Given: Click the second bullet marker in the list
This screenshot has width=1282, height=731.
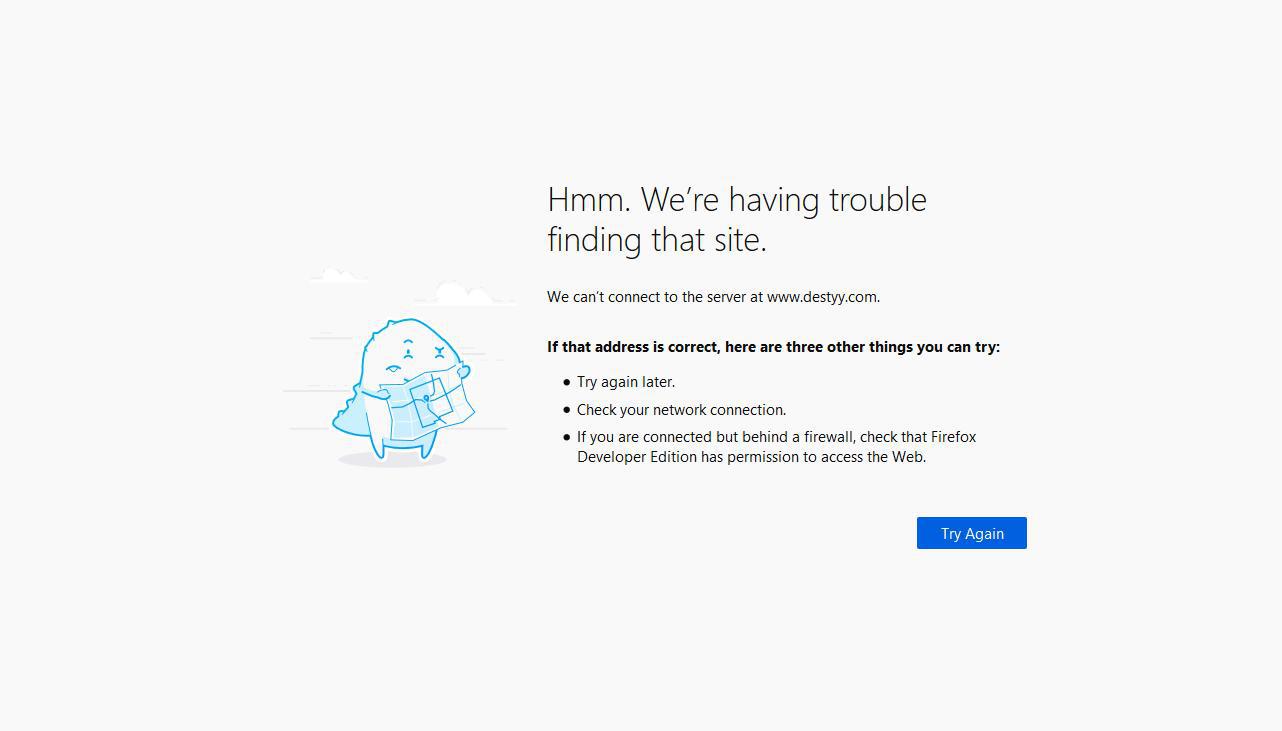Looking at the screenshot, I should 566,411.
